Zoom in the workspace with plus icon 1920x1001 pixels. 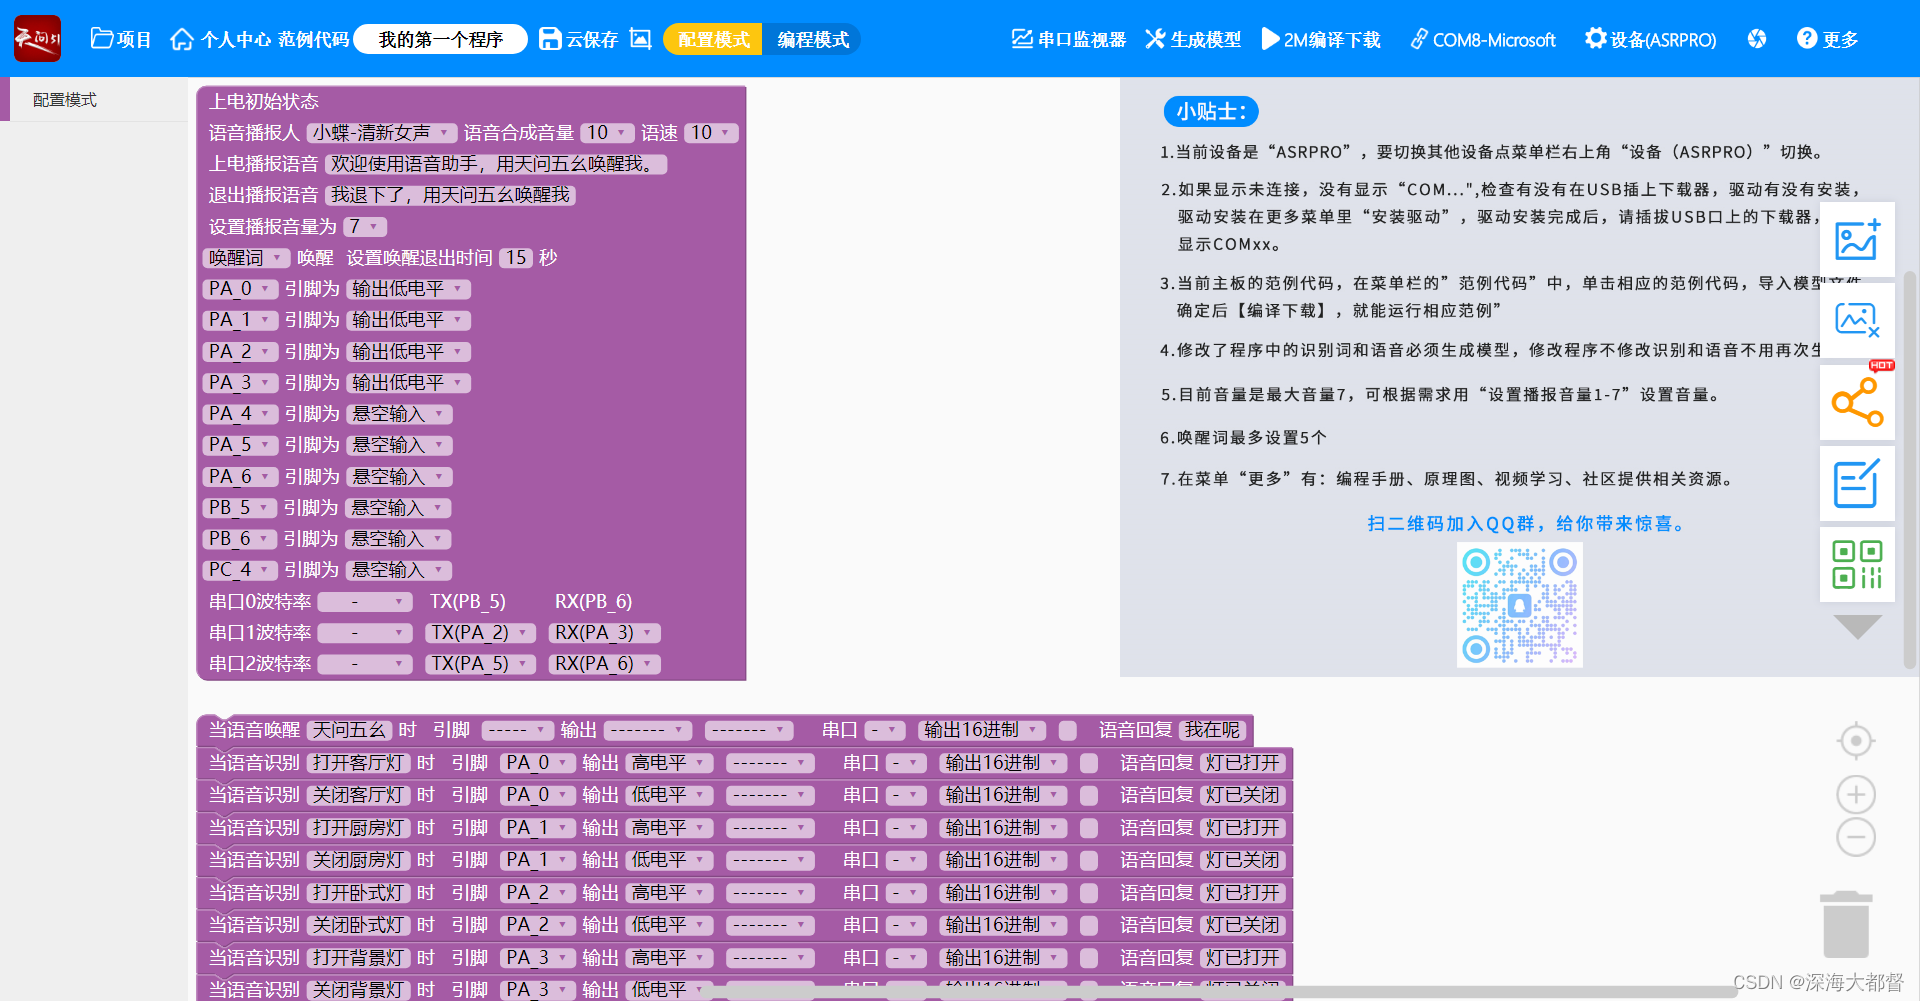[1856, 795]
